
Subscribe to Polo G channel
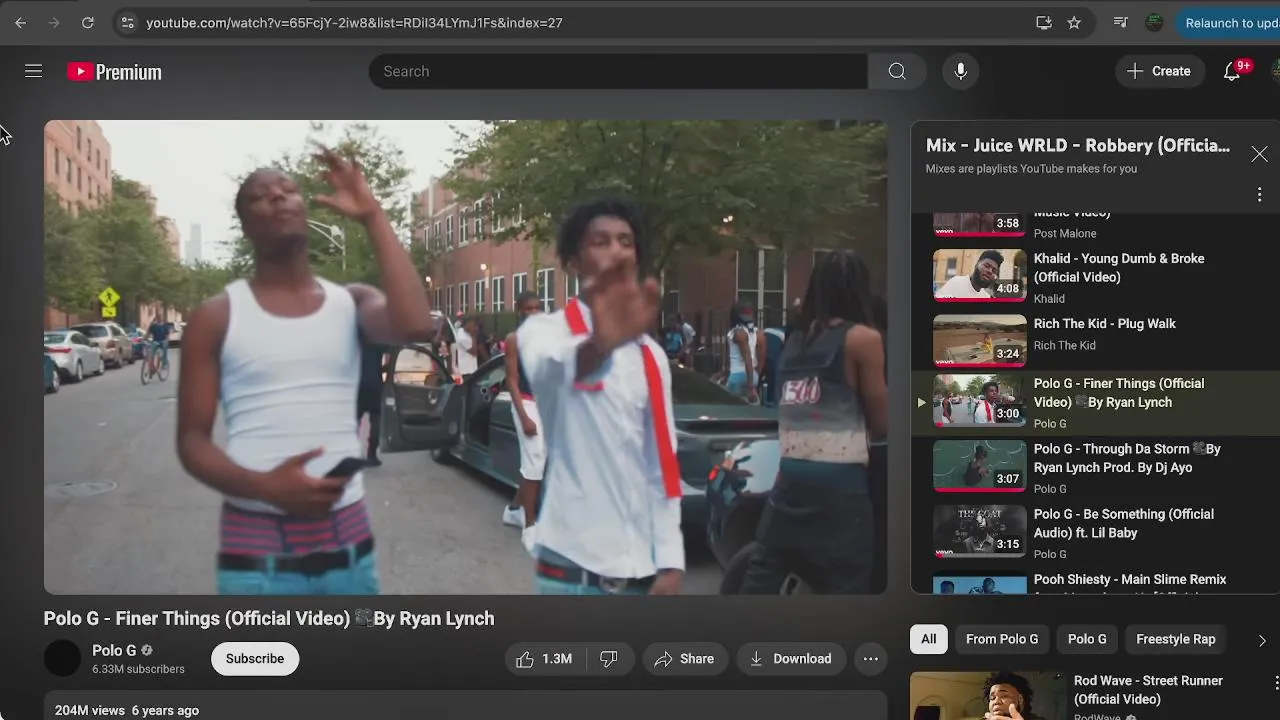[x=255, y=658]
